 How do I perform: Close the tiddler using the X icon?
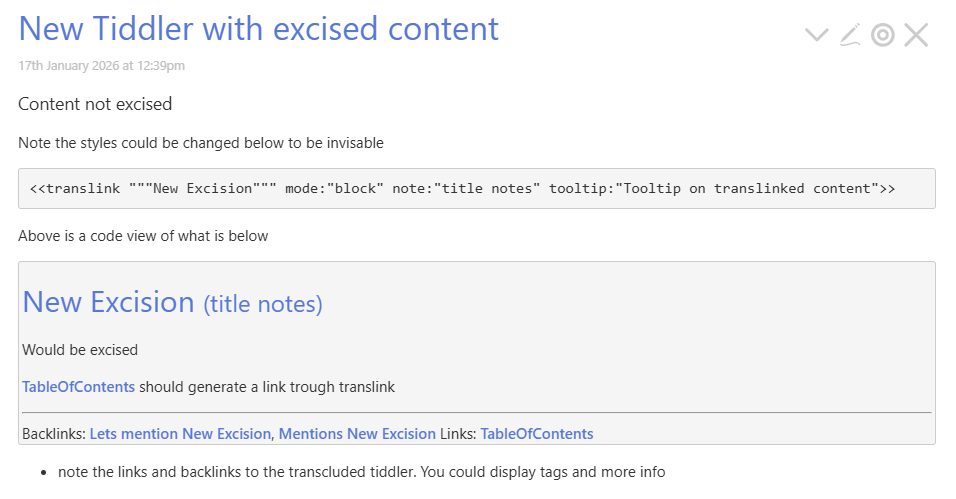[916, 36]
